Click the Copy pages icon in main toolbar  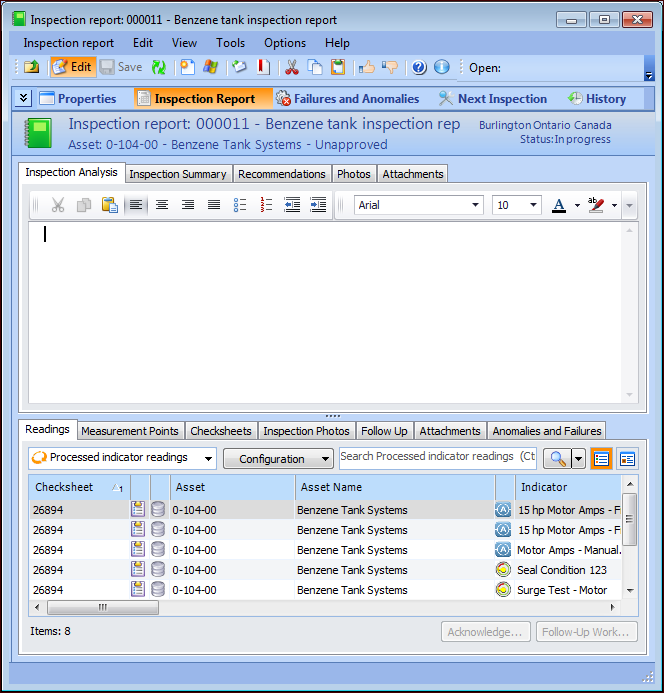click(315, 67)
